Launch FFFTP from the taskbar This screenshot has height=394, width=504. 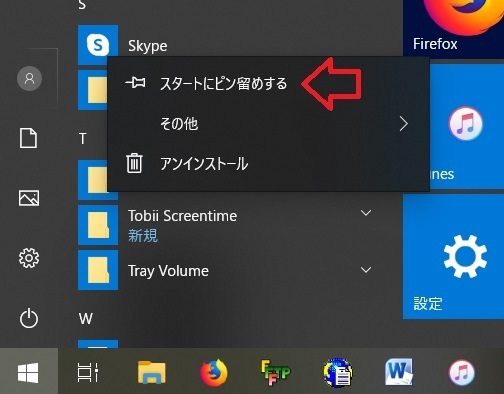(275, 372)
